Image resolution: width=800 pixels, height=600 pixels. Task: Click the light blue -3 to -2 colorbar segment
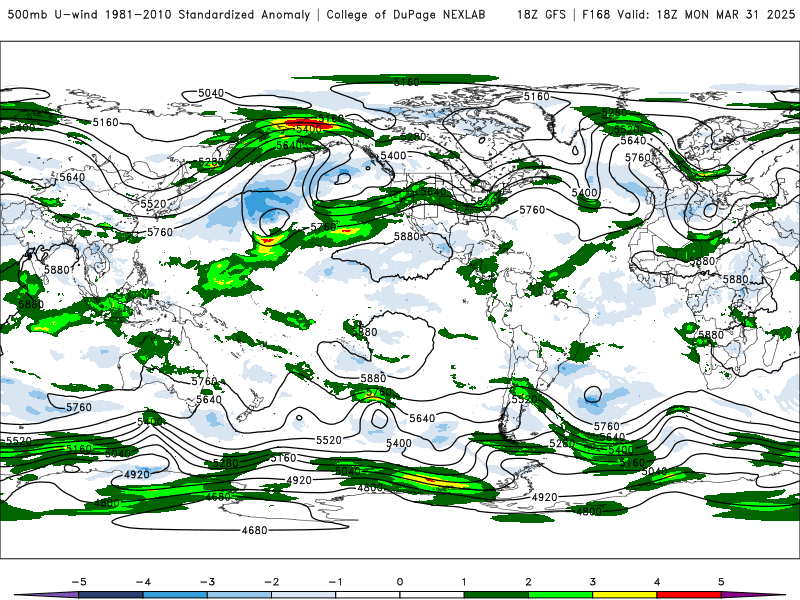point(239,595)
